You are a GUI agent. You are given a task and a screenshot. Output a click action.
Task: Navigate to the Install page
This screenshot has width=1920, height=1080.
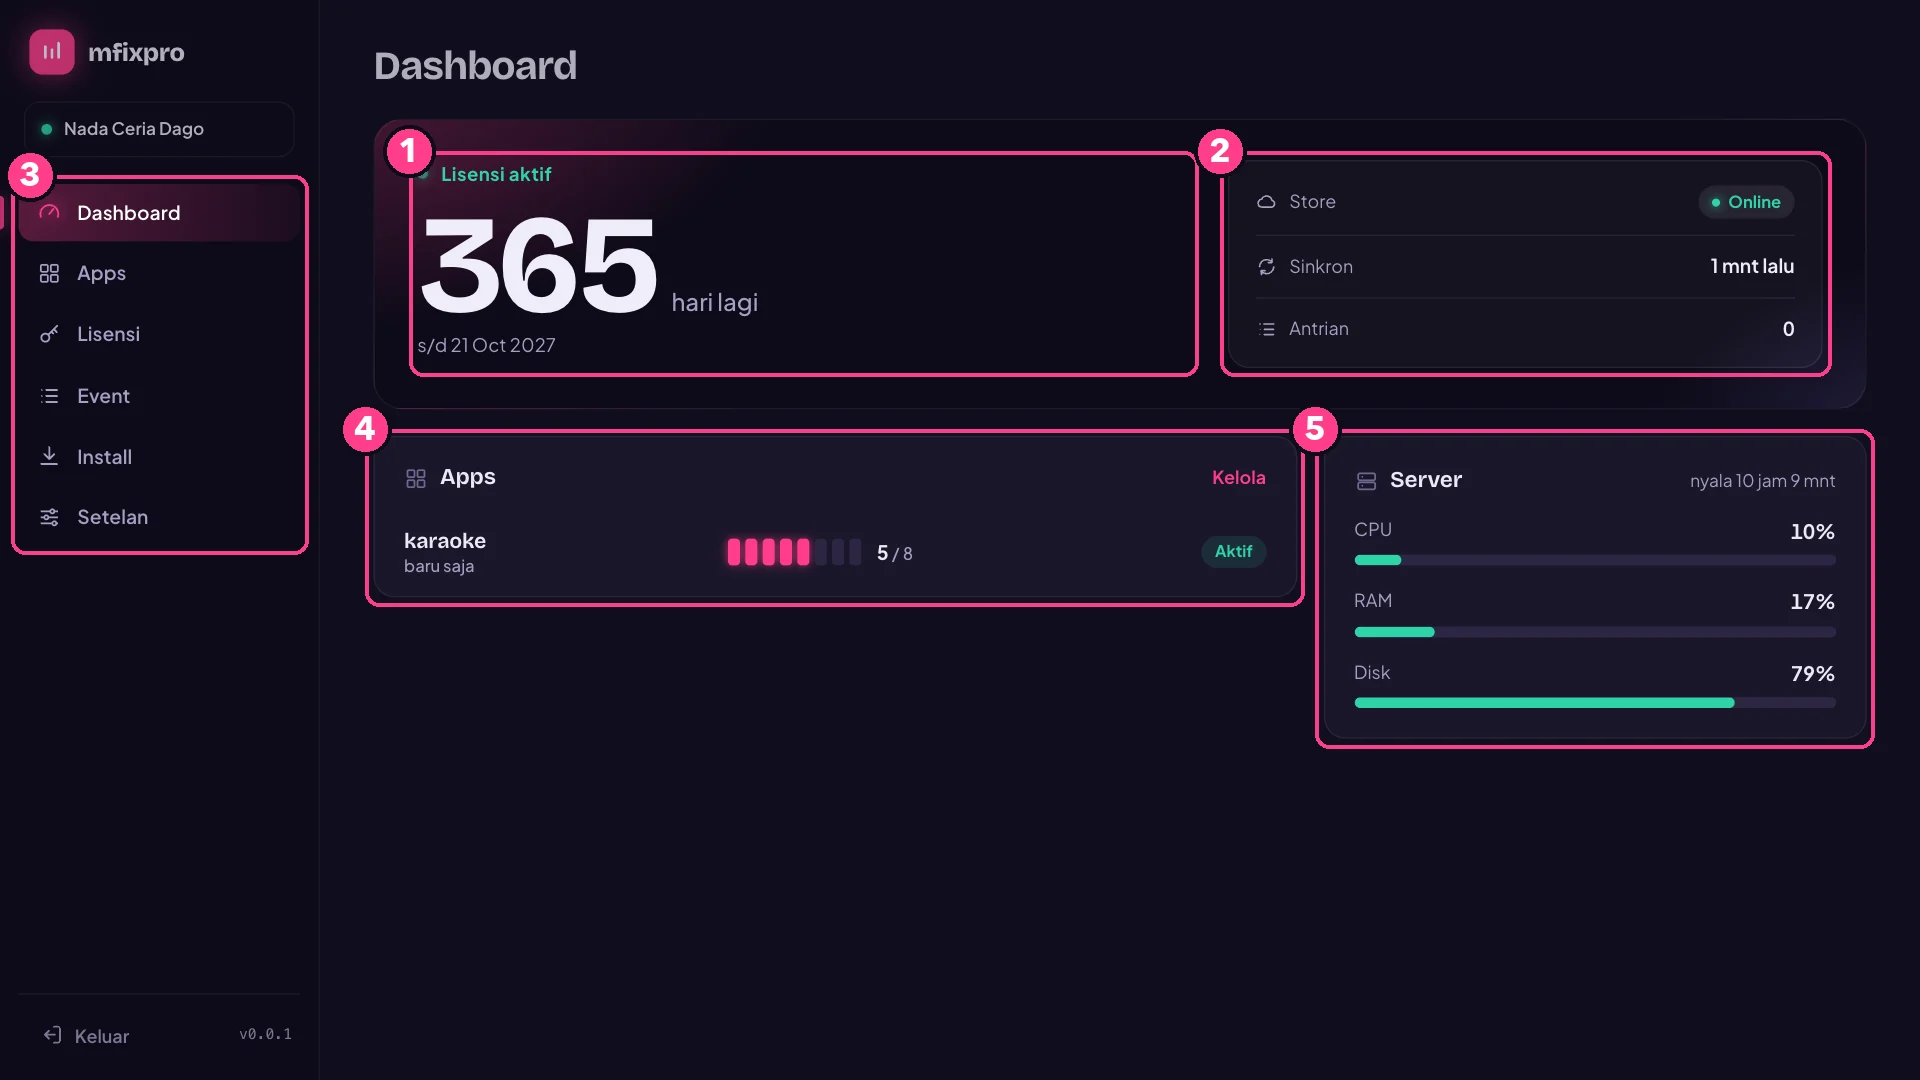pyautogui.click(x=160, y=457)
